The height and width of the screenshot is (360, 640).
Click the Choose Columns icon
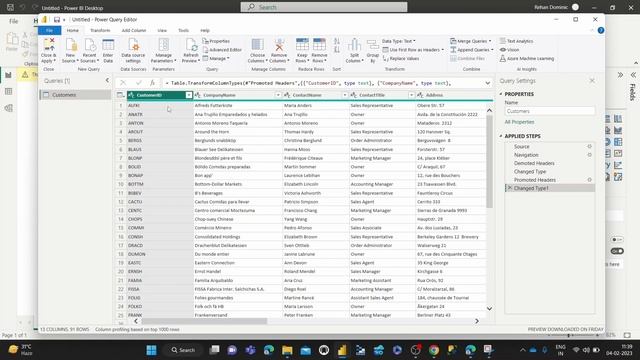258,45
